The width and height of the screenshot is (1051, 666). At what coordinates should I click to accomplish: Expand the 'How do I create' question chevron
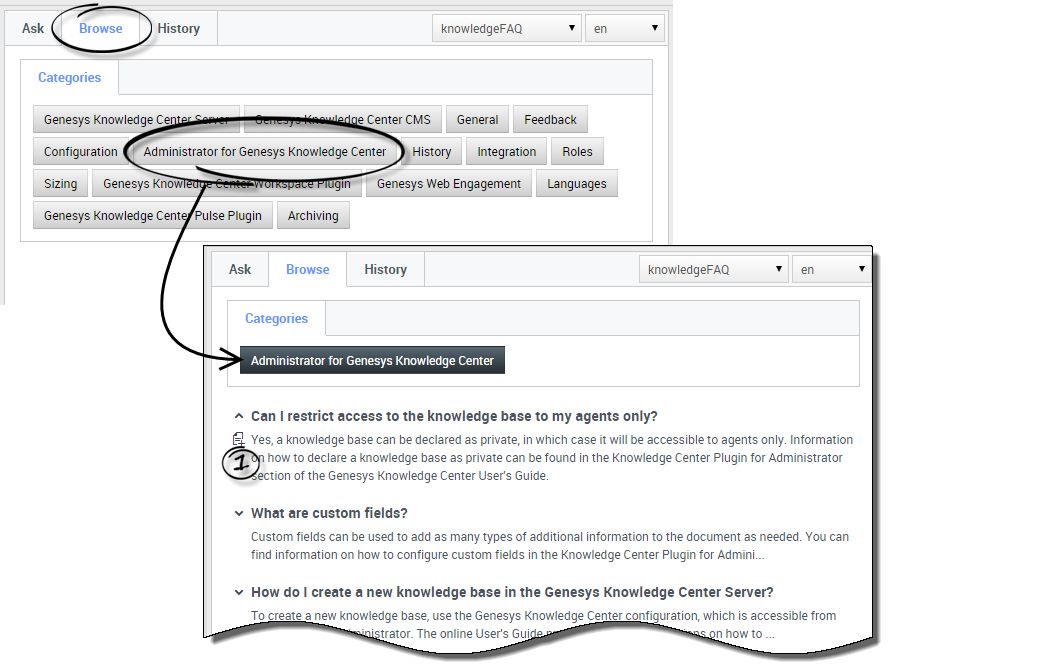[239, 592]
